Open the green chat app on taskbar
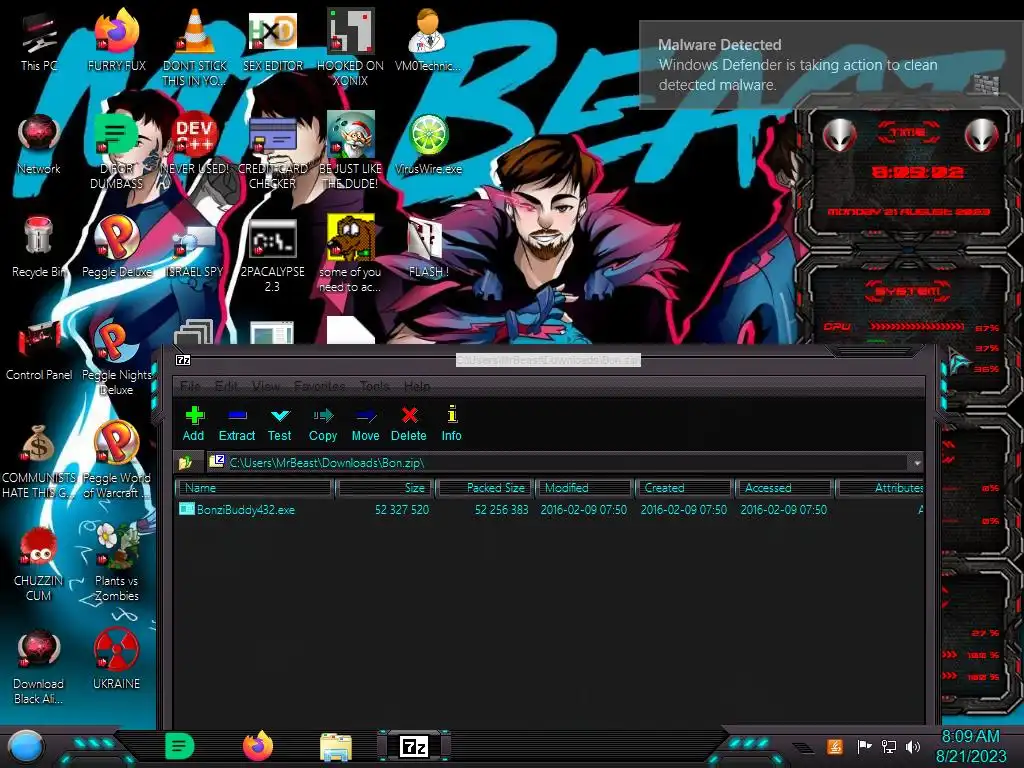Screen dimensions: 1024x768 coord(180,746)
